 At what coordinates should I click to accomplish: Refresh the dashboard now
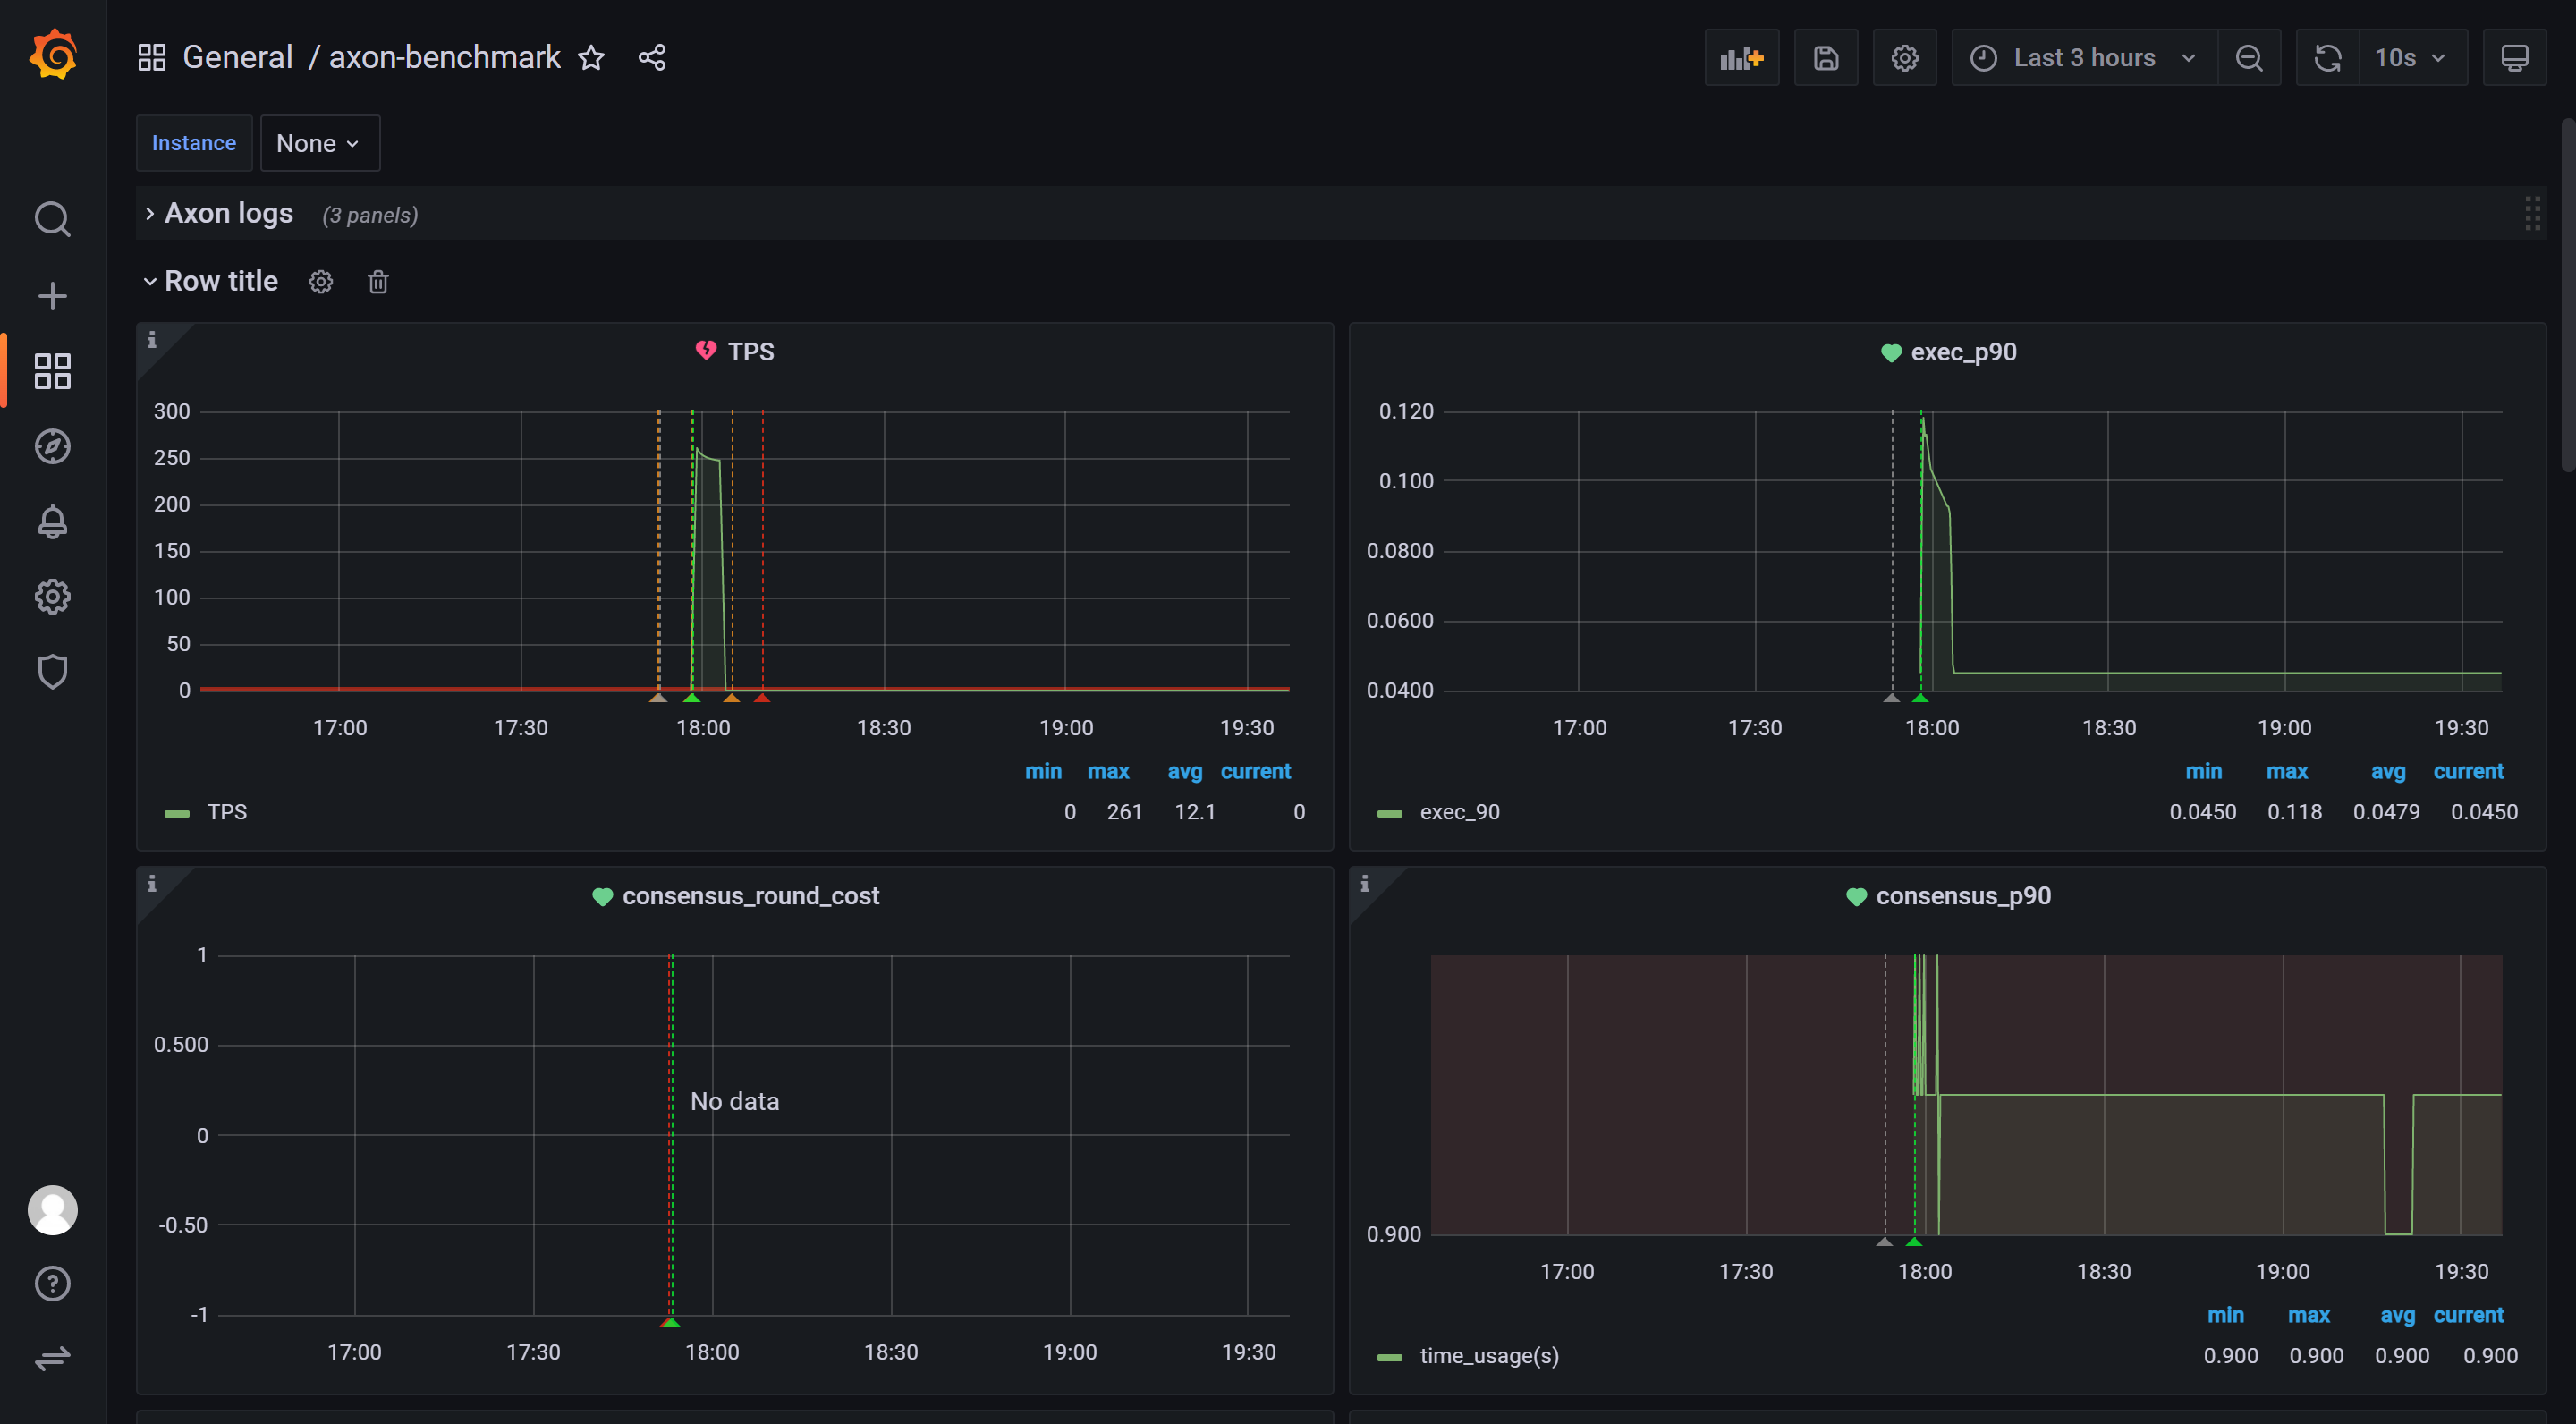click(2327, 58)
